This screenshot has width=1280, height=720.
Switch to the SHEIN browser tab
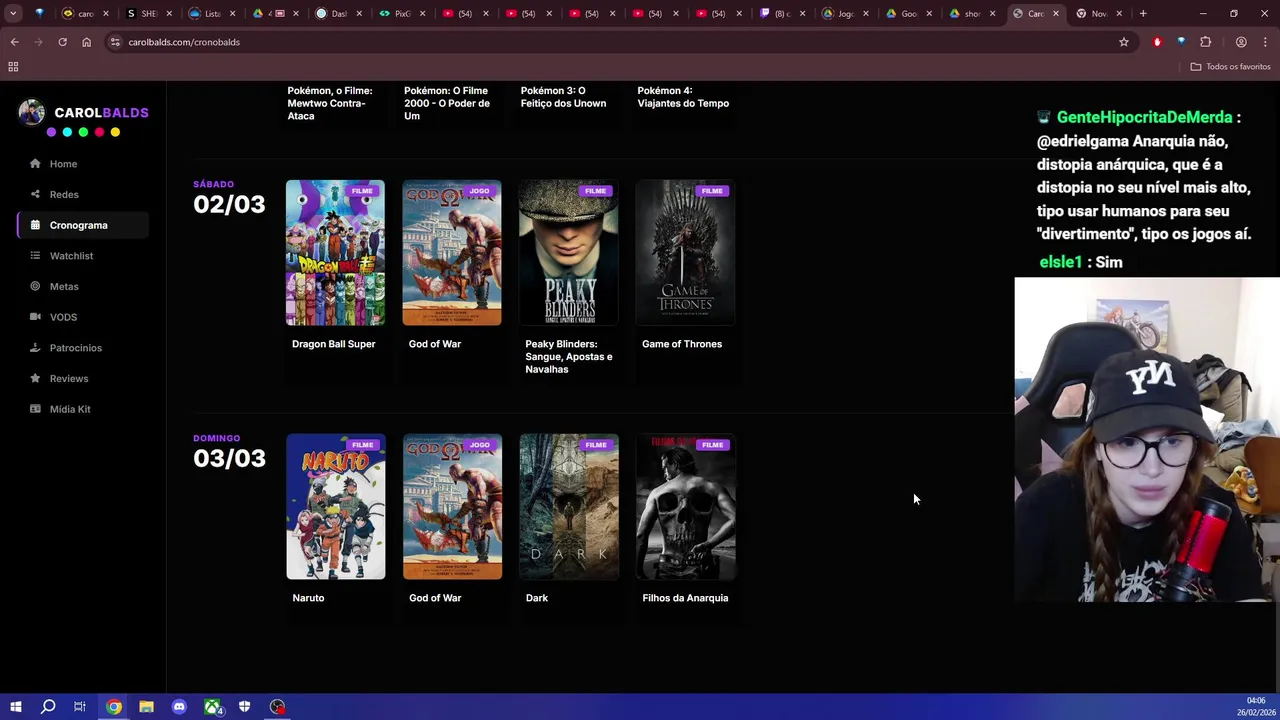tap(148, 13)
